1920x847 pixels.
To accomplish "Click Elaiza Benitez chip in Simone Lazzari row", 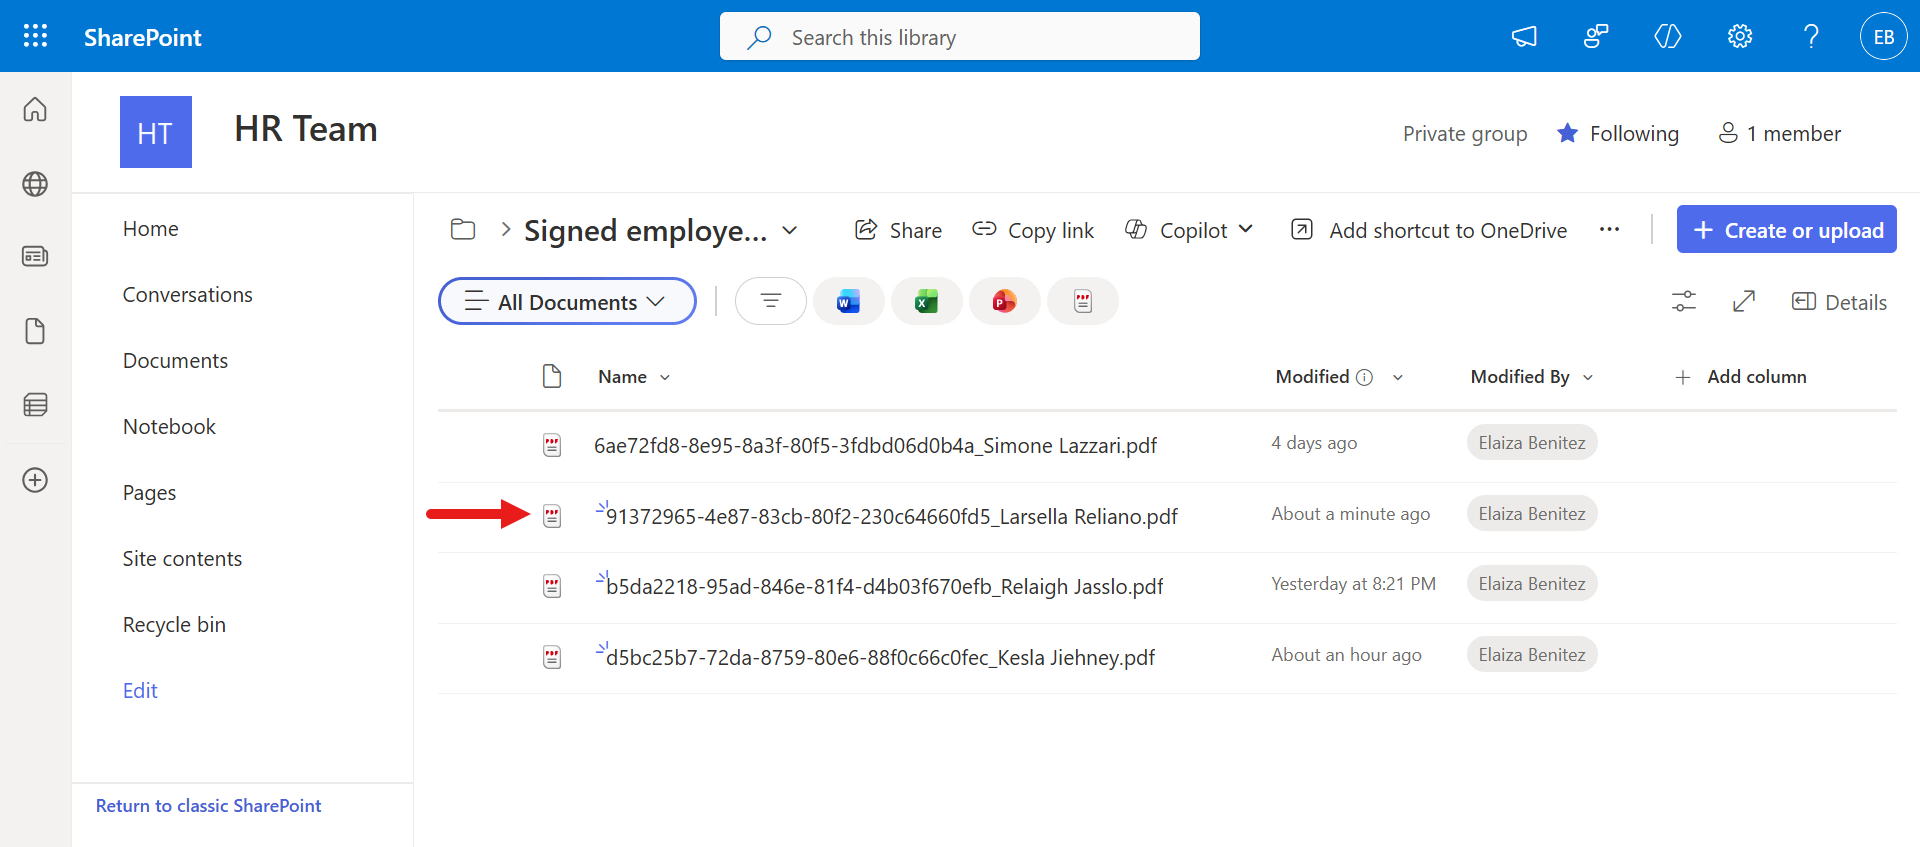I will (x=1532, y=443).
